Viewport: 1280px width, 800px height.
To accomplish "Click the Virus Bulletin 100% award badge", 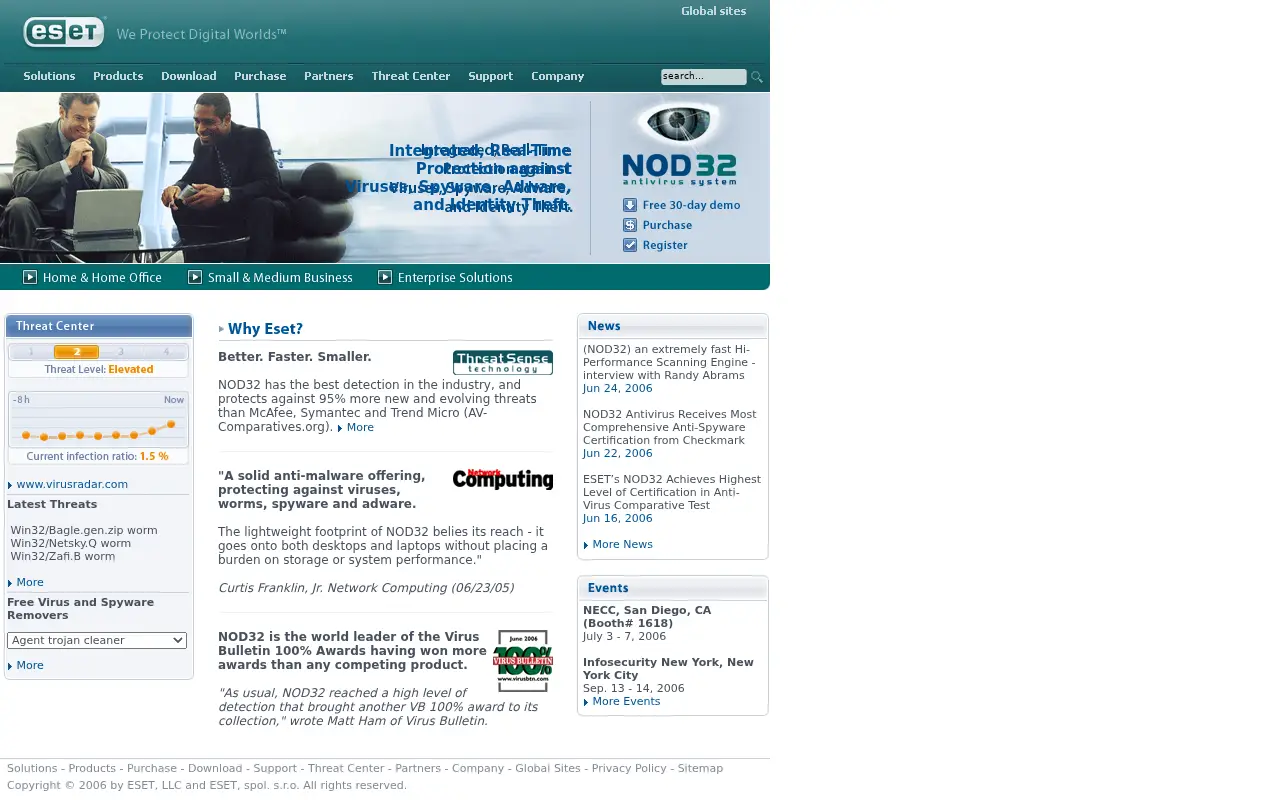I will 522,661.
